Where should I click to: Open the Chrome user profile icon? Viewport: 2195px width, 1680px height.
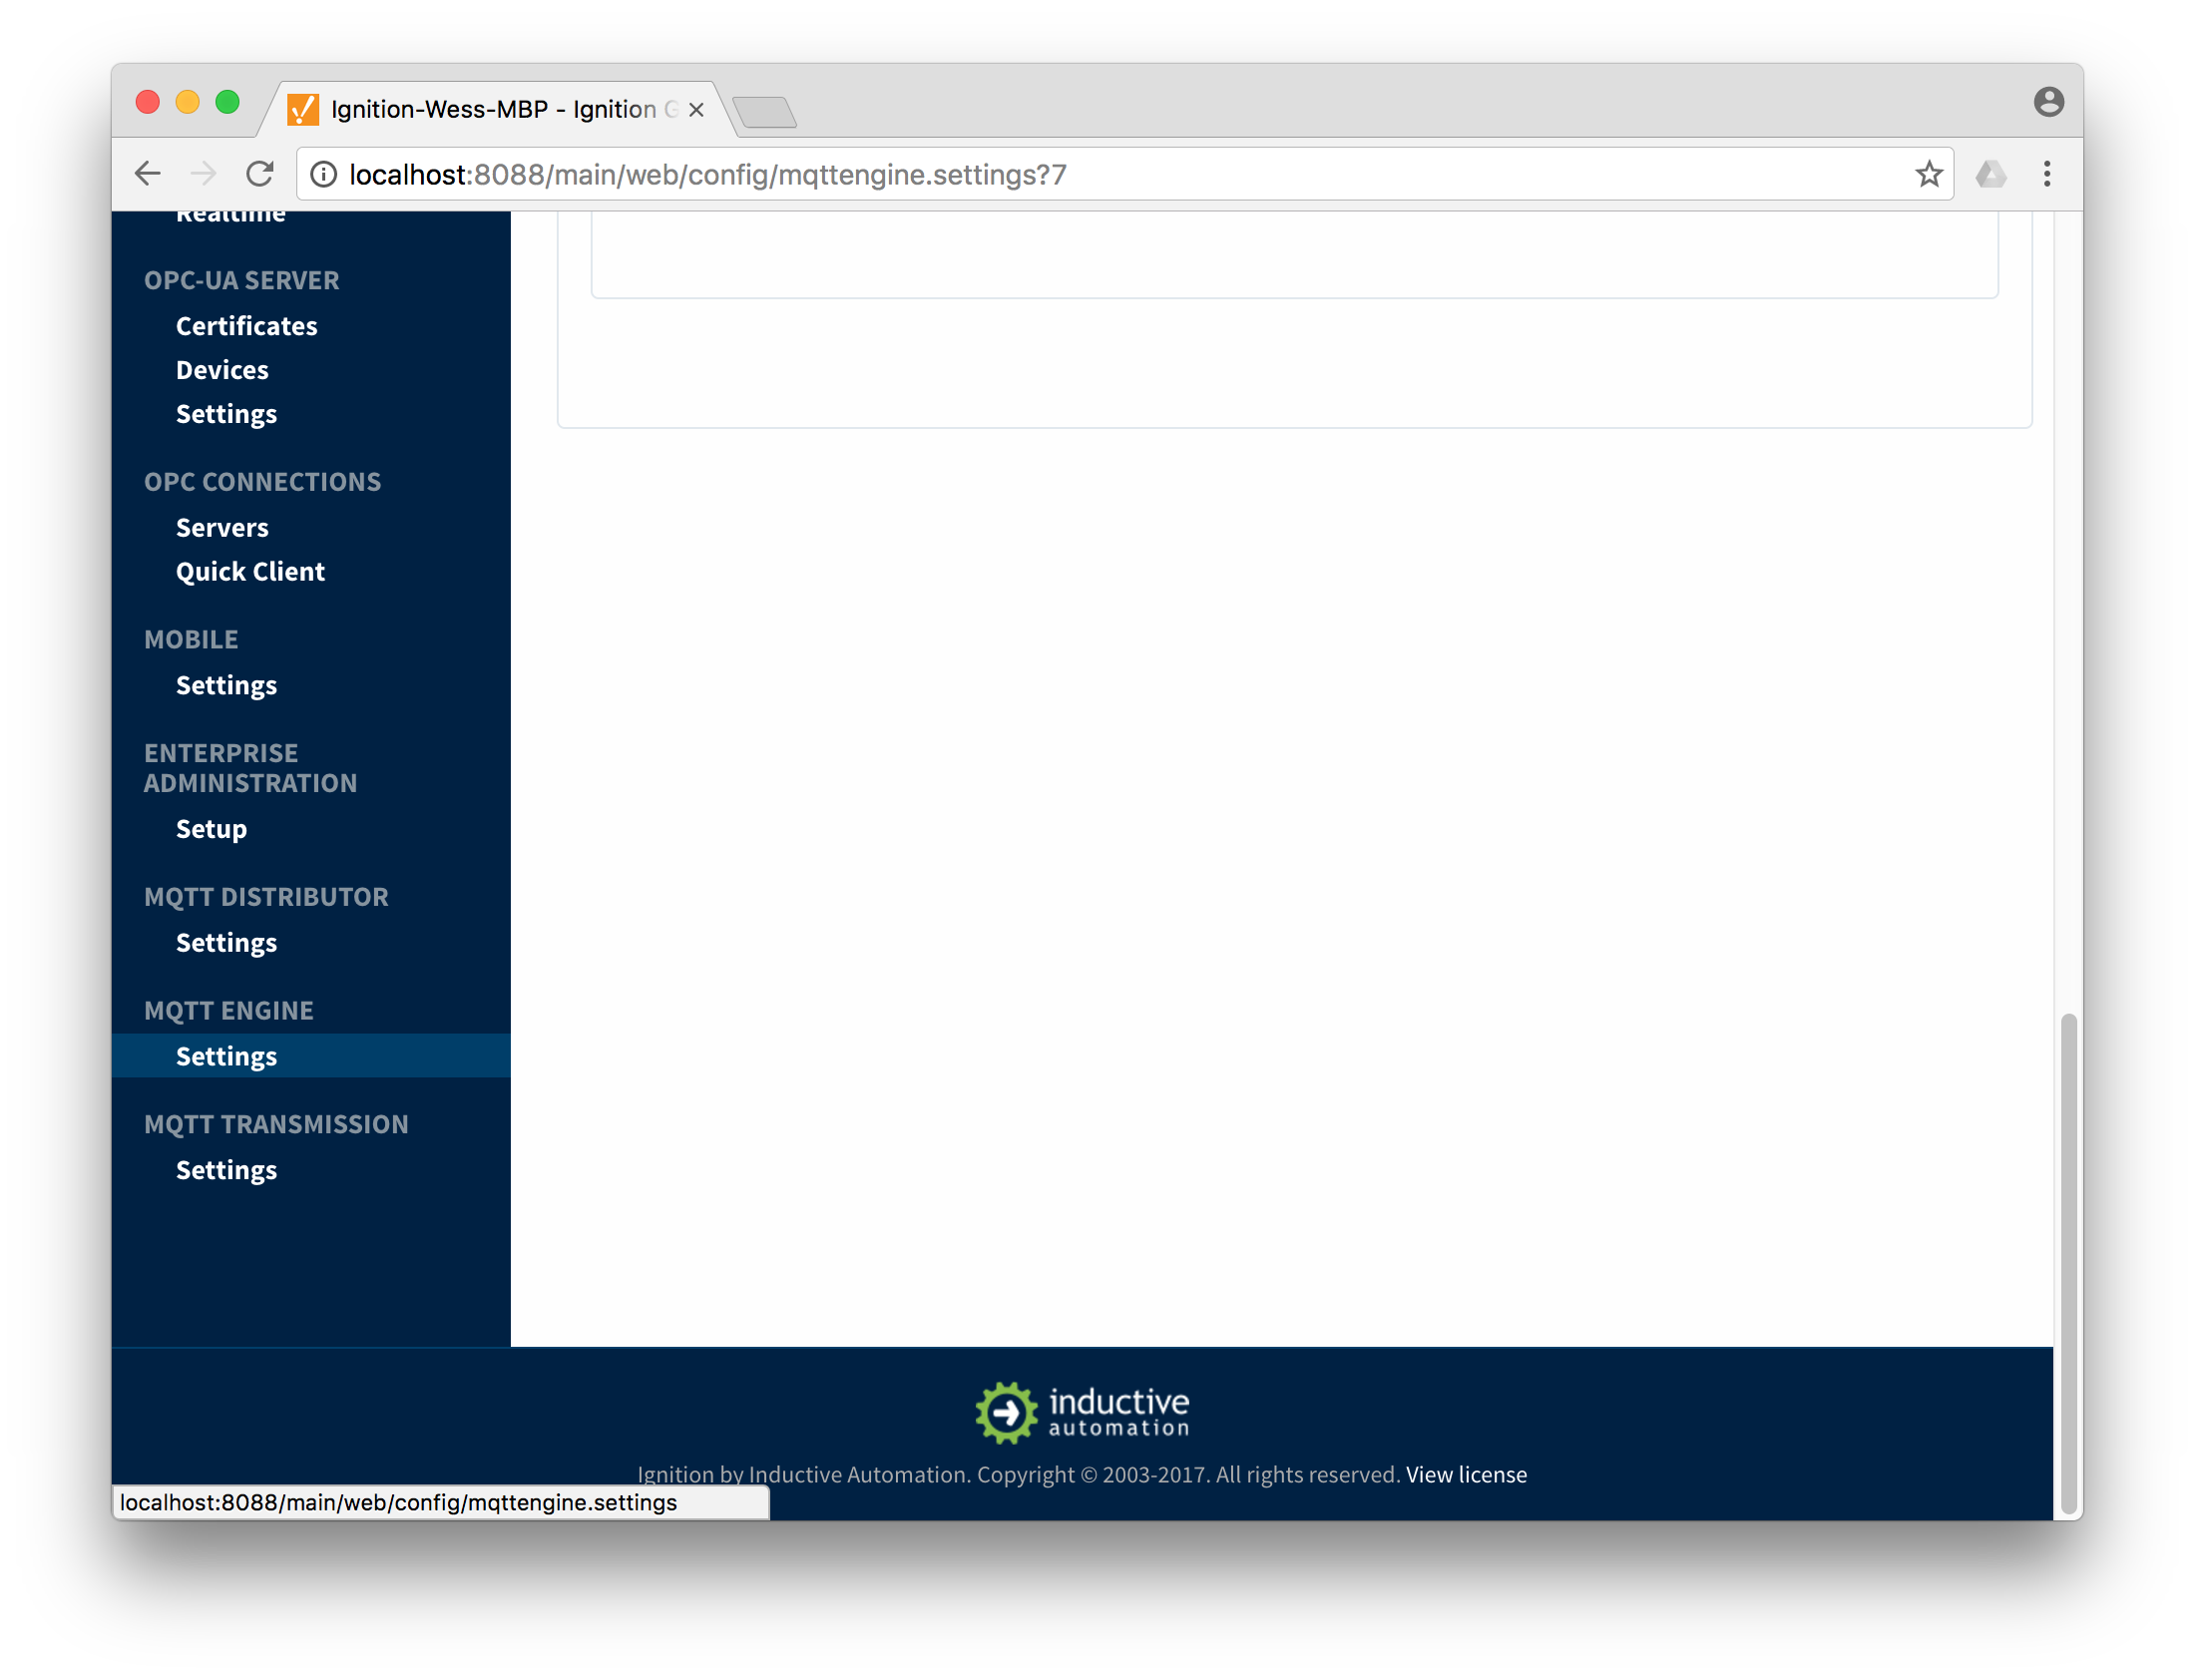click(2048, 101)
